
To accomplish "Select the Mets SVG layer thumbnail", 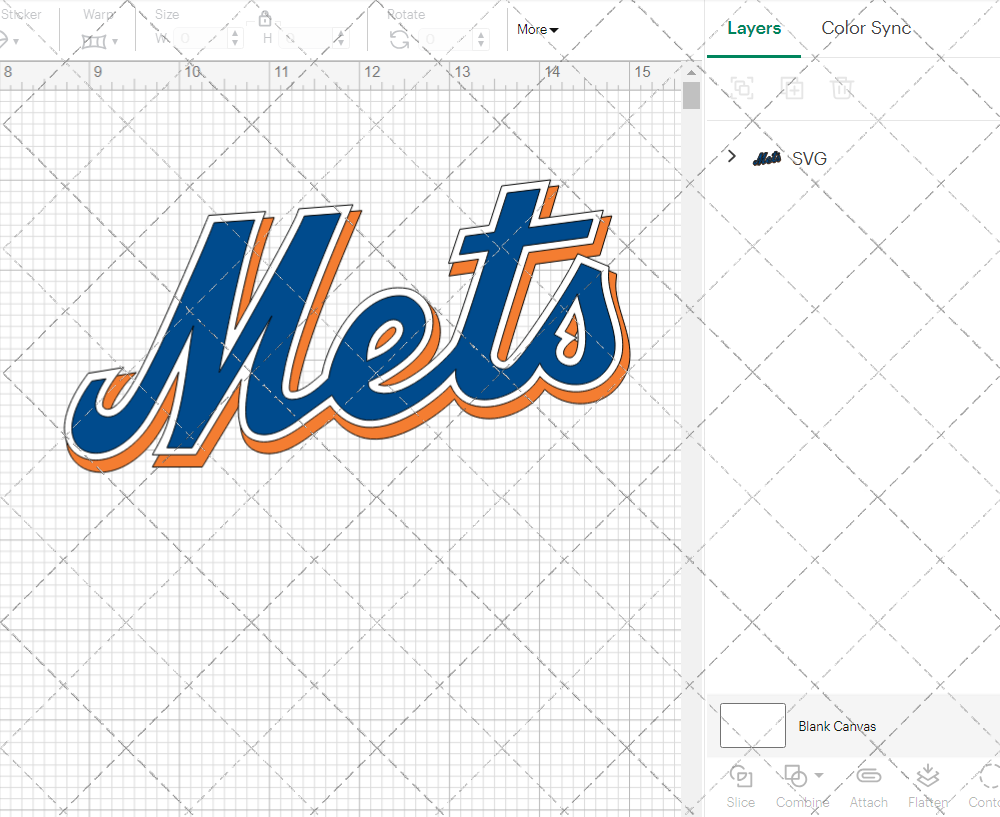I will pos(767,158).
